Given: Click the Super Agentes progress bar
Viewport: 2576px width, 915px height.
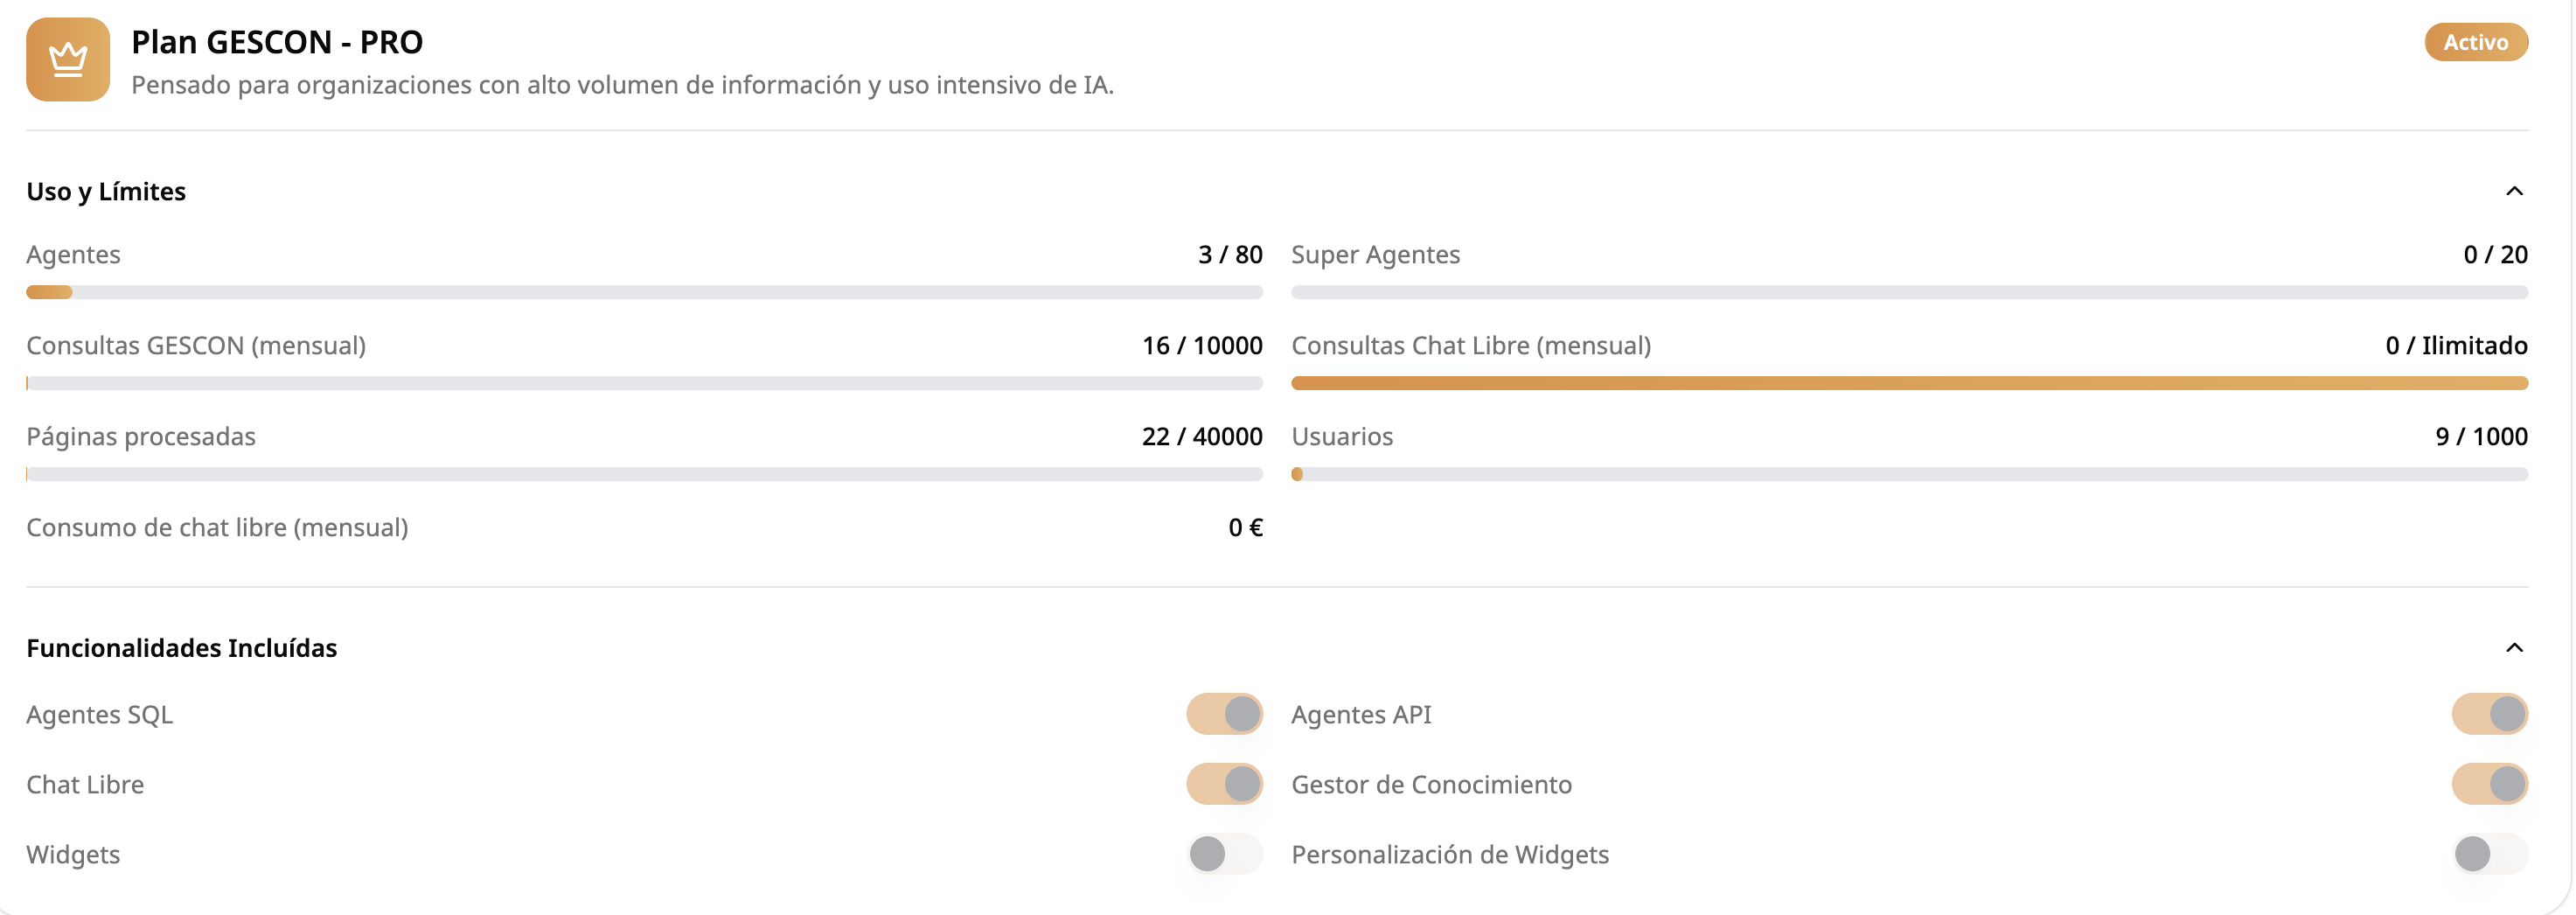Looking at the screenshot, I should pyautogui.click(x=1909, y=292).
